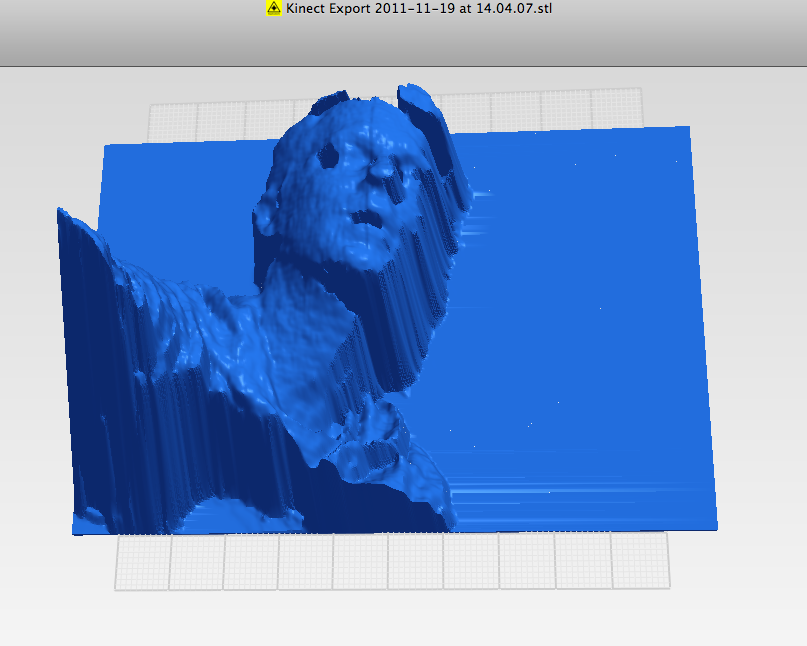Click the yellow document icon in title bar
Viewport: 807px width, 646px height.
coord(274,8)
